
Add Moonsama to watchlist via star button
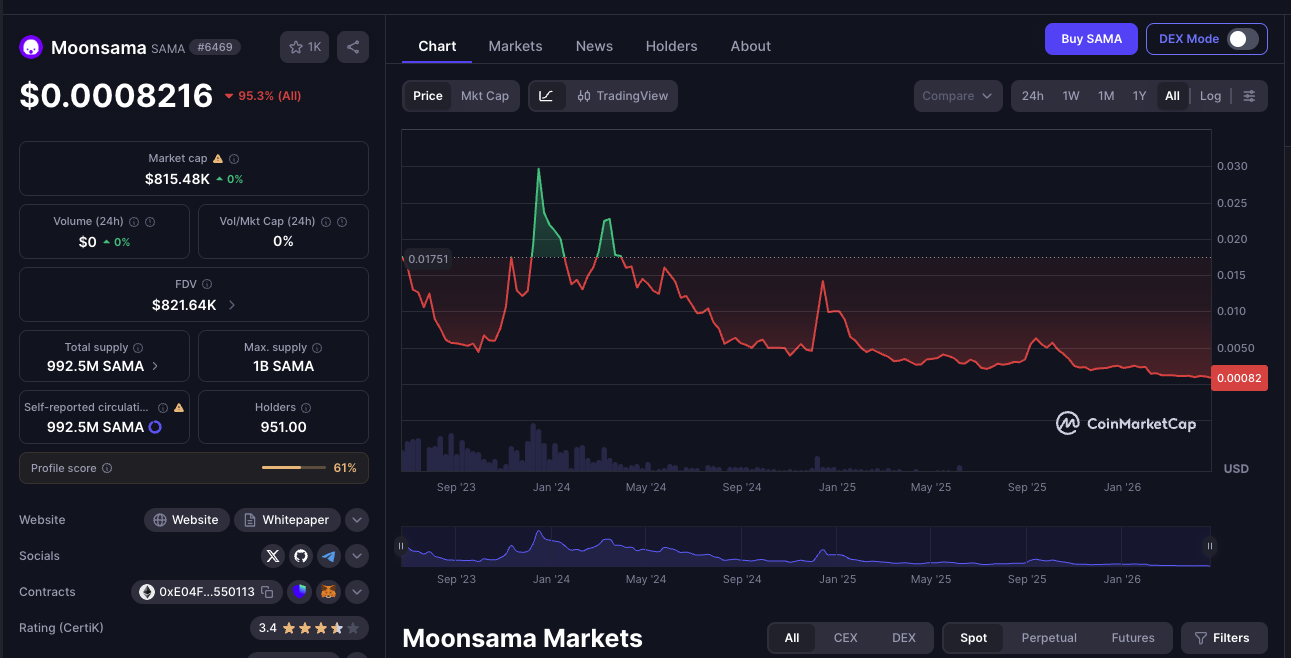(304, 47)
